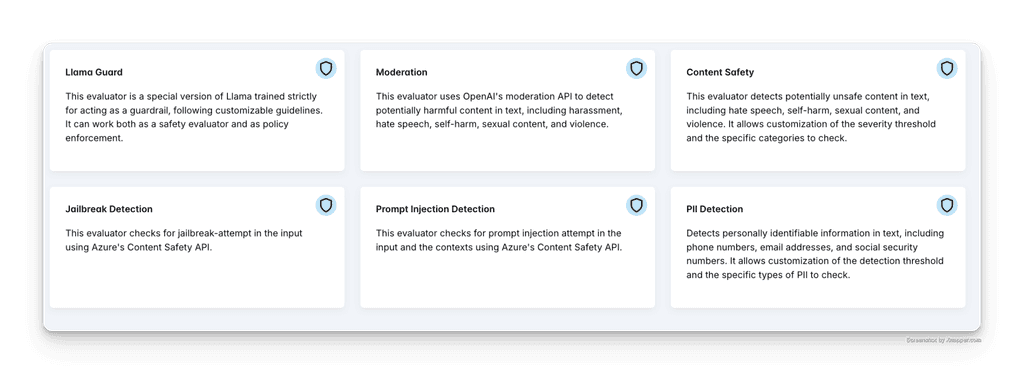Select the jailbreak-attempt description paragraph
This screenshot has height=386, width=1024.
[184, 240]
